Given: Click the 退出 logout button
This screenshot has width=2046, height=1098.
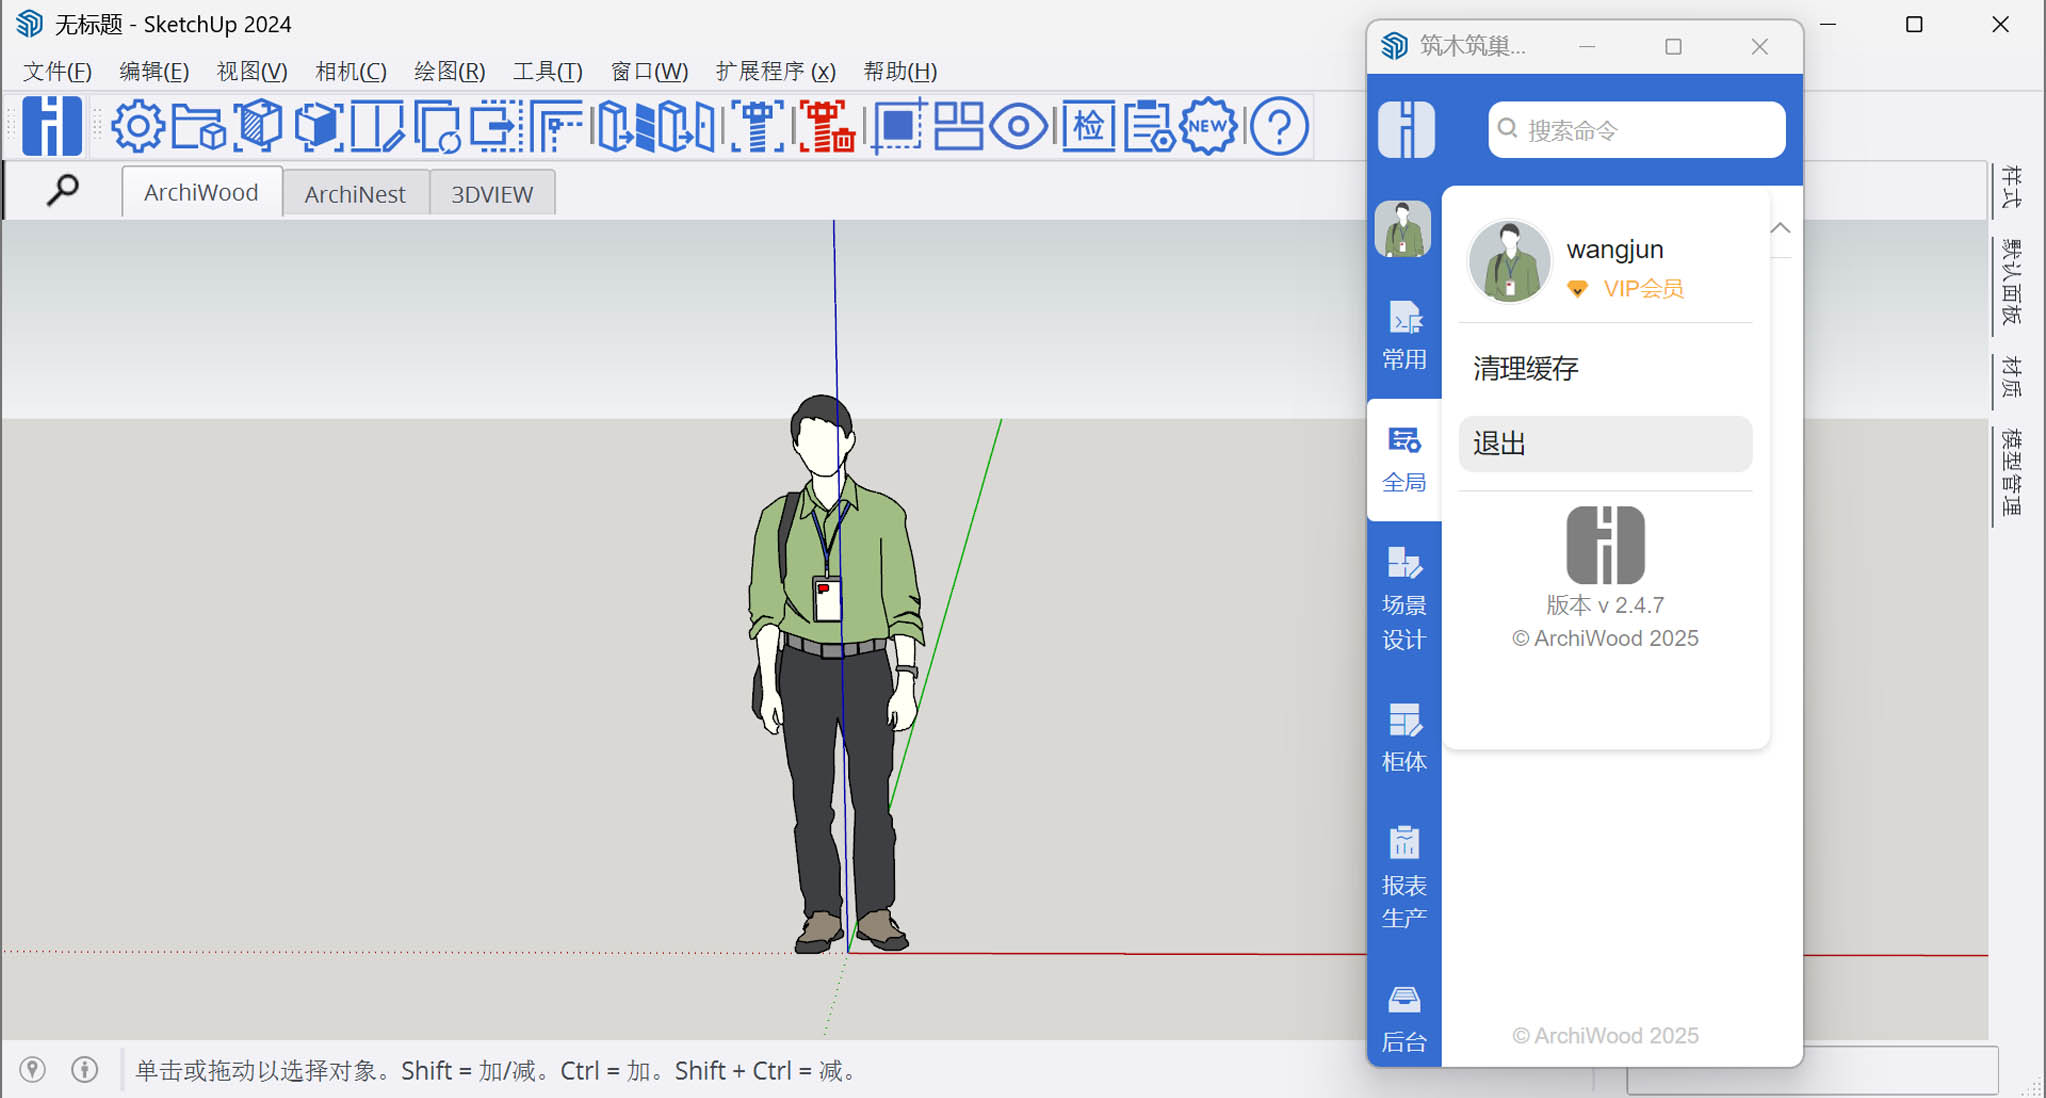Looking at the screenshot, I should coord(1605,444).
